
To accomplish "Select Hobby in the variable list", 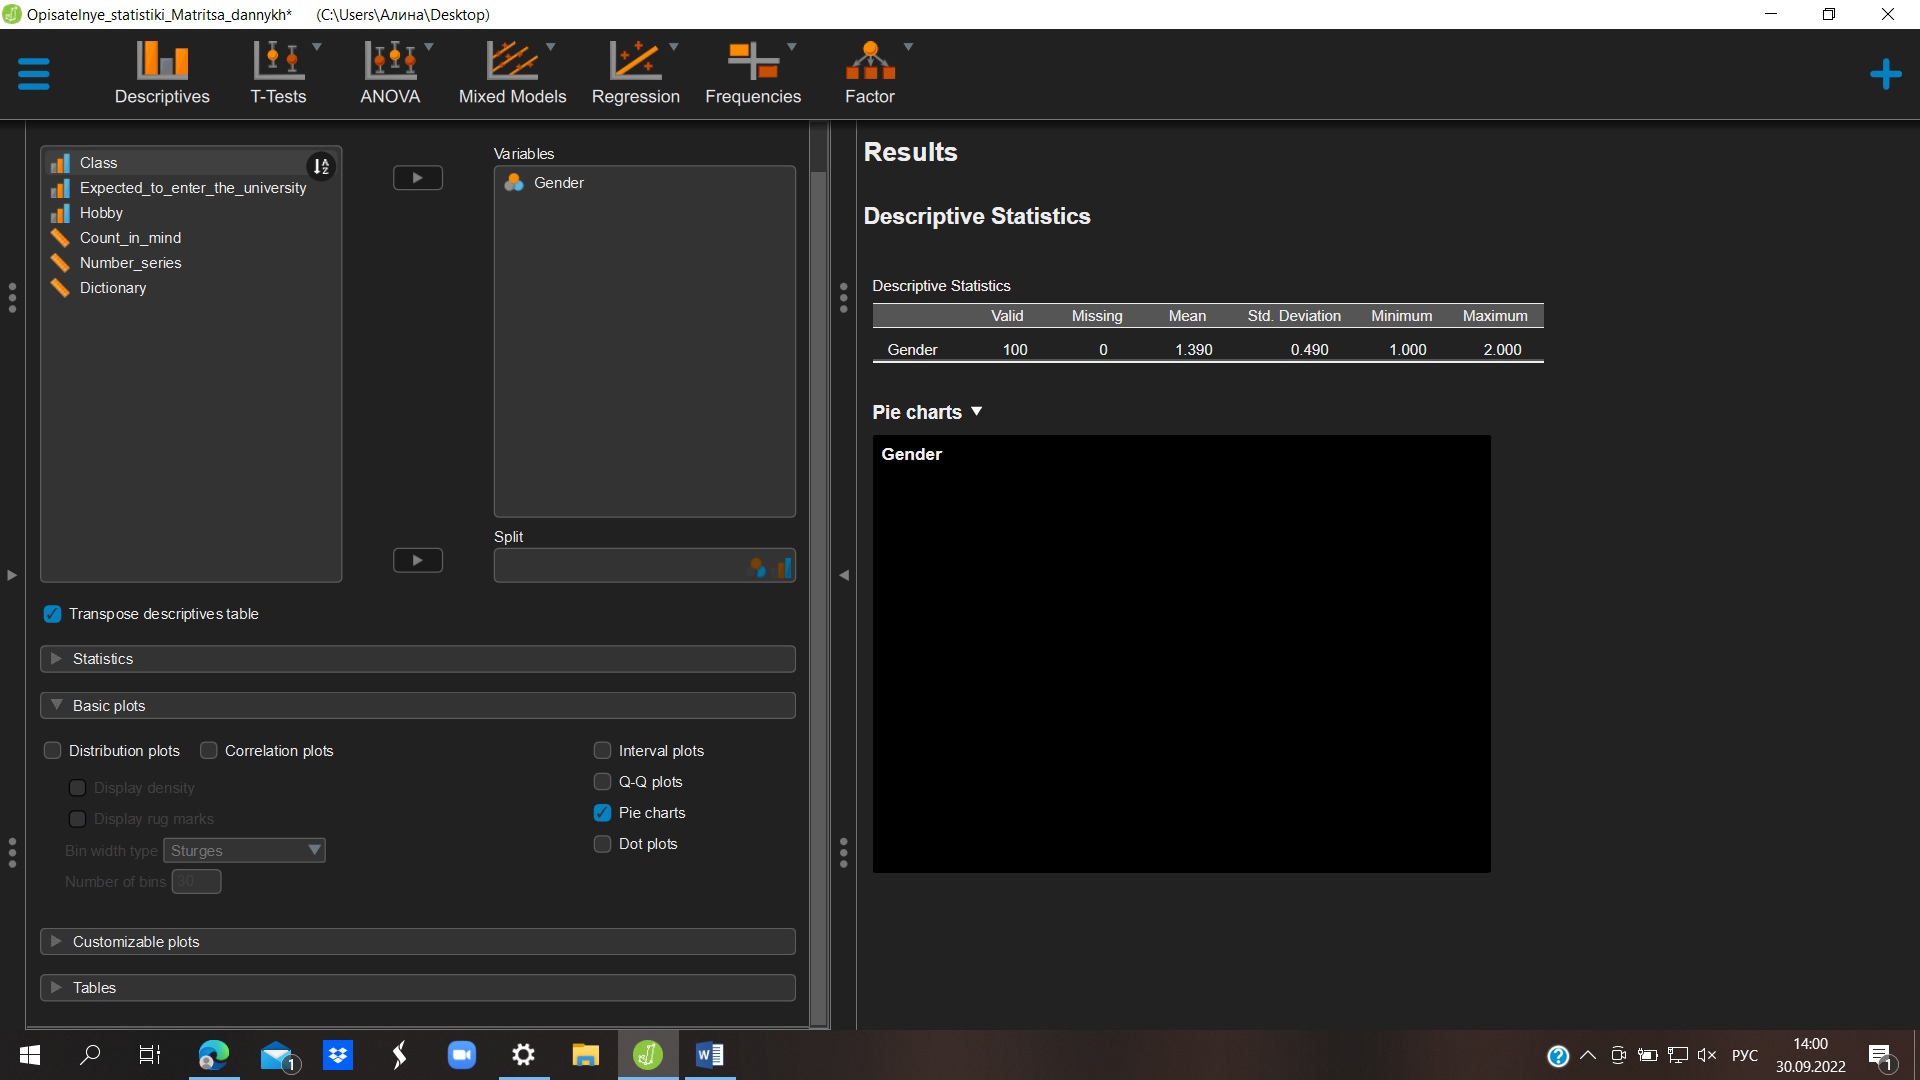I will pyautogui.click(x=101, y=213).
